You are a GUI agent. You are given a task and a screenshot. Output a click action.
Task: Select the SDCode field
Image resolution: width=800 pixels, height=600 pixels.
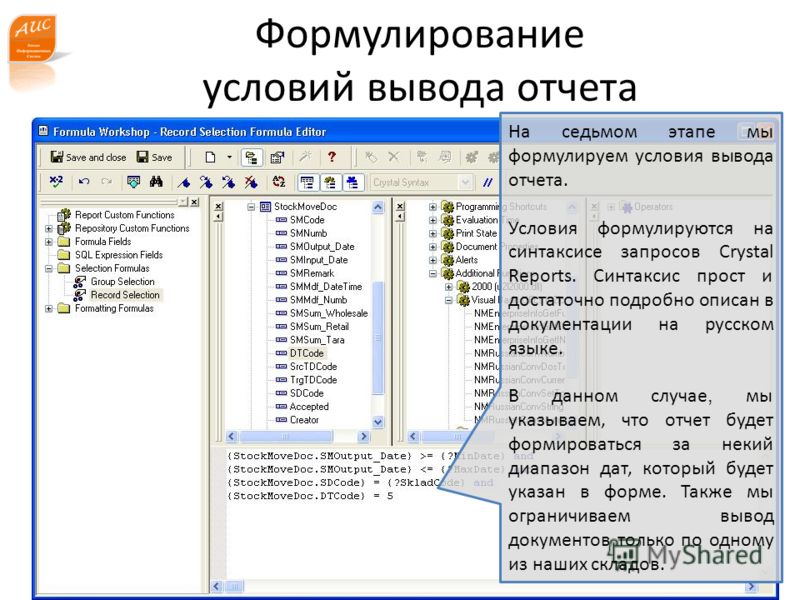(x=307, y=393)
